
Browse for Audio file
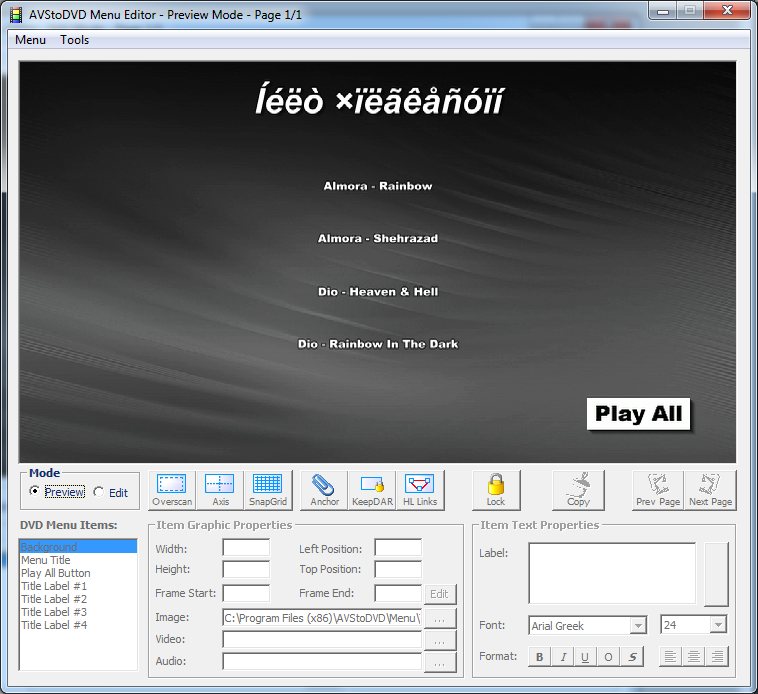439,663
